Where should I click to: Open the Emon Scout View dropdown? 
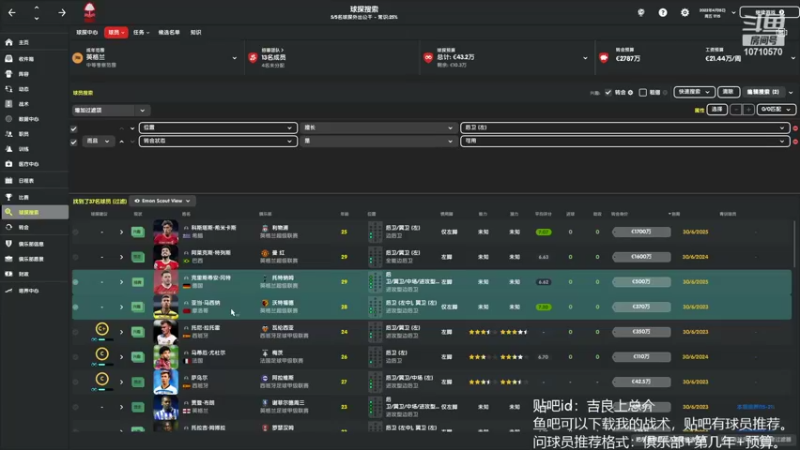click(163, 201)
